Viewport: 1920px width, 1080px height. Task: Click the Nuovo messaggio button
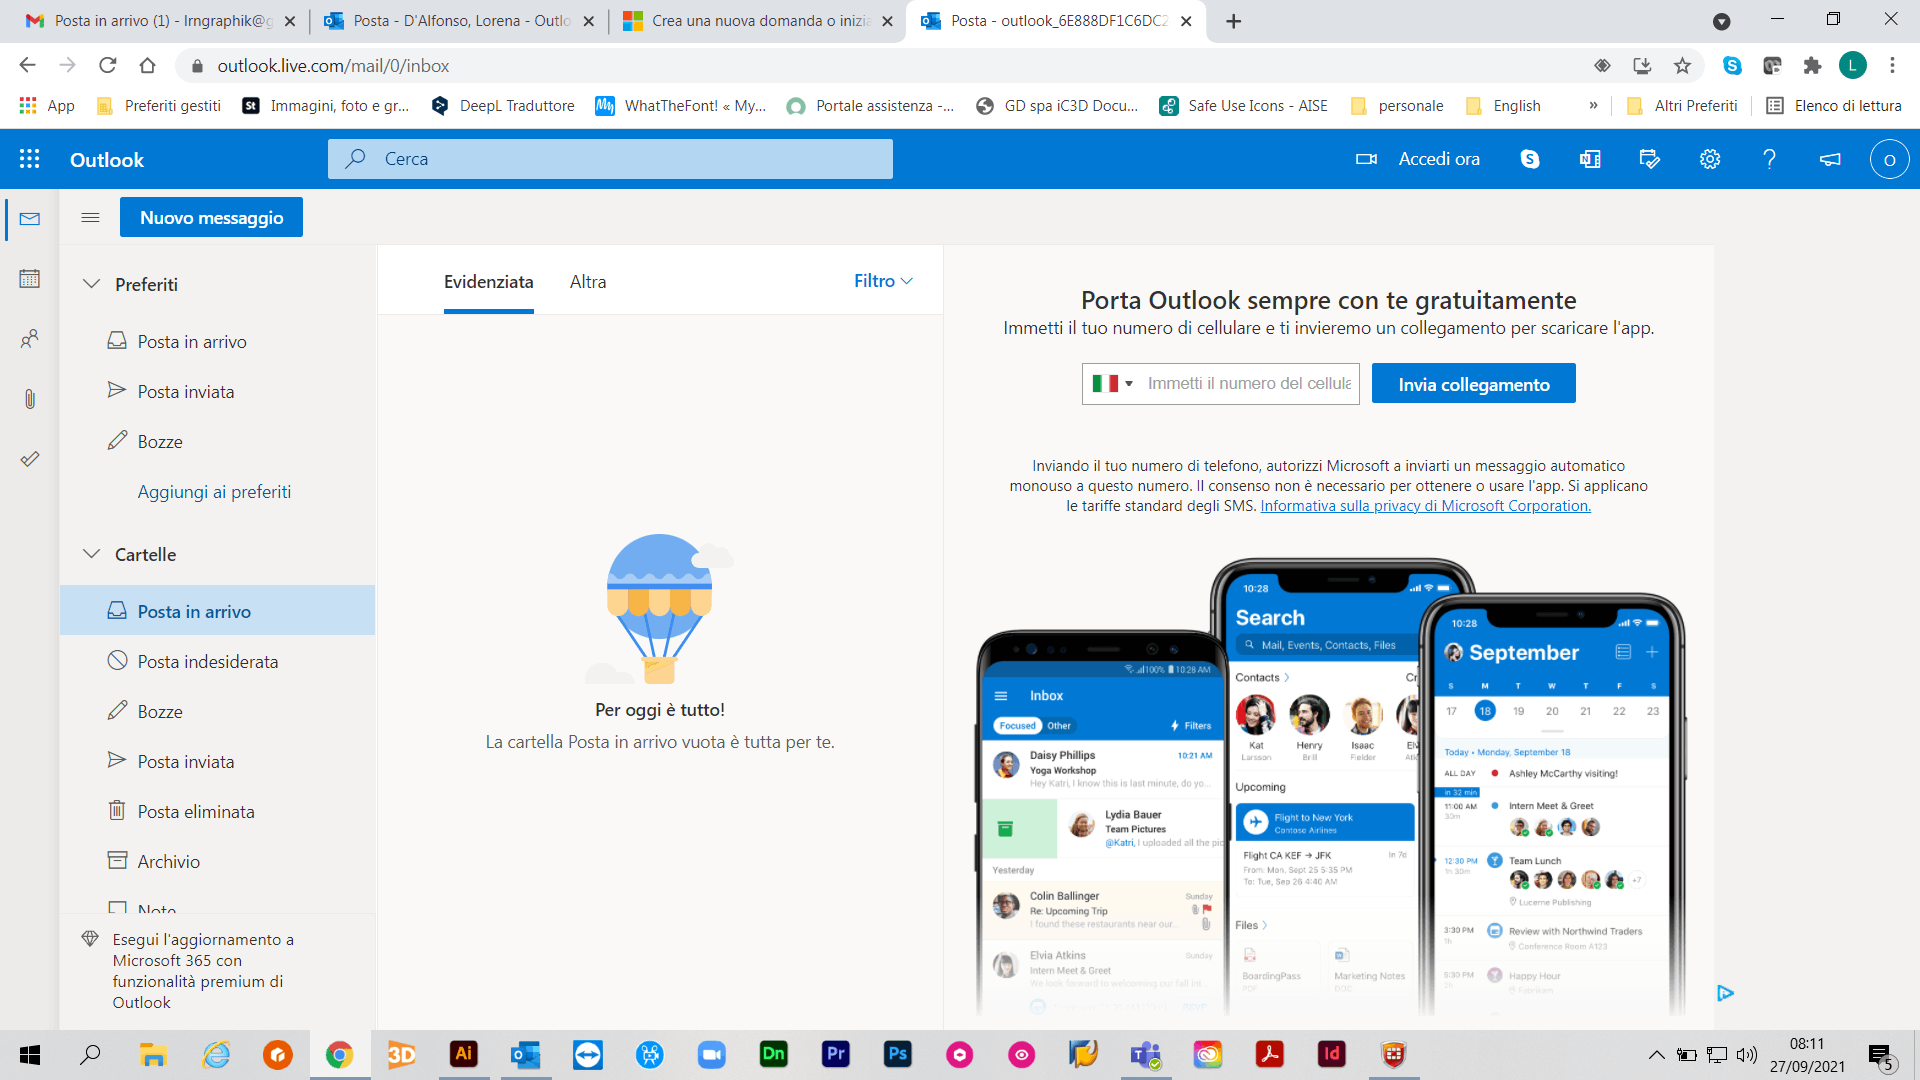pyautogui.click(x=211, y=217)
